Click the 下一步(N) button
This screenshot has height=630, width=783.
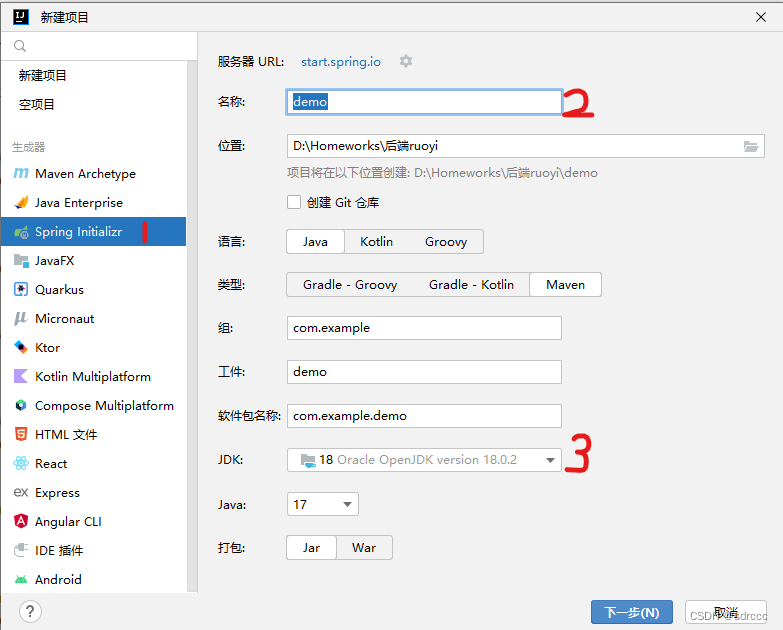(632, 612)
